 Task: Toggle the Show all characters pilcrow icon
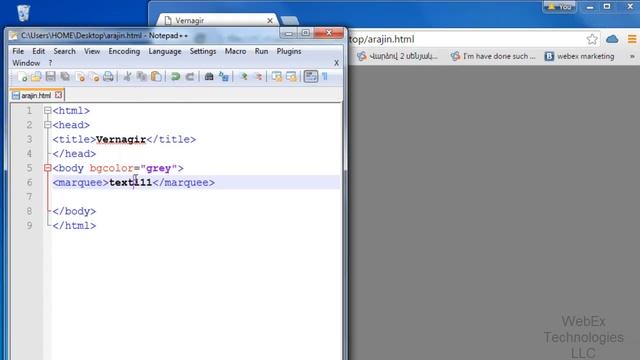[x=325, y=76]
